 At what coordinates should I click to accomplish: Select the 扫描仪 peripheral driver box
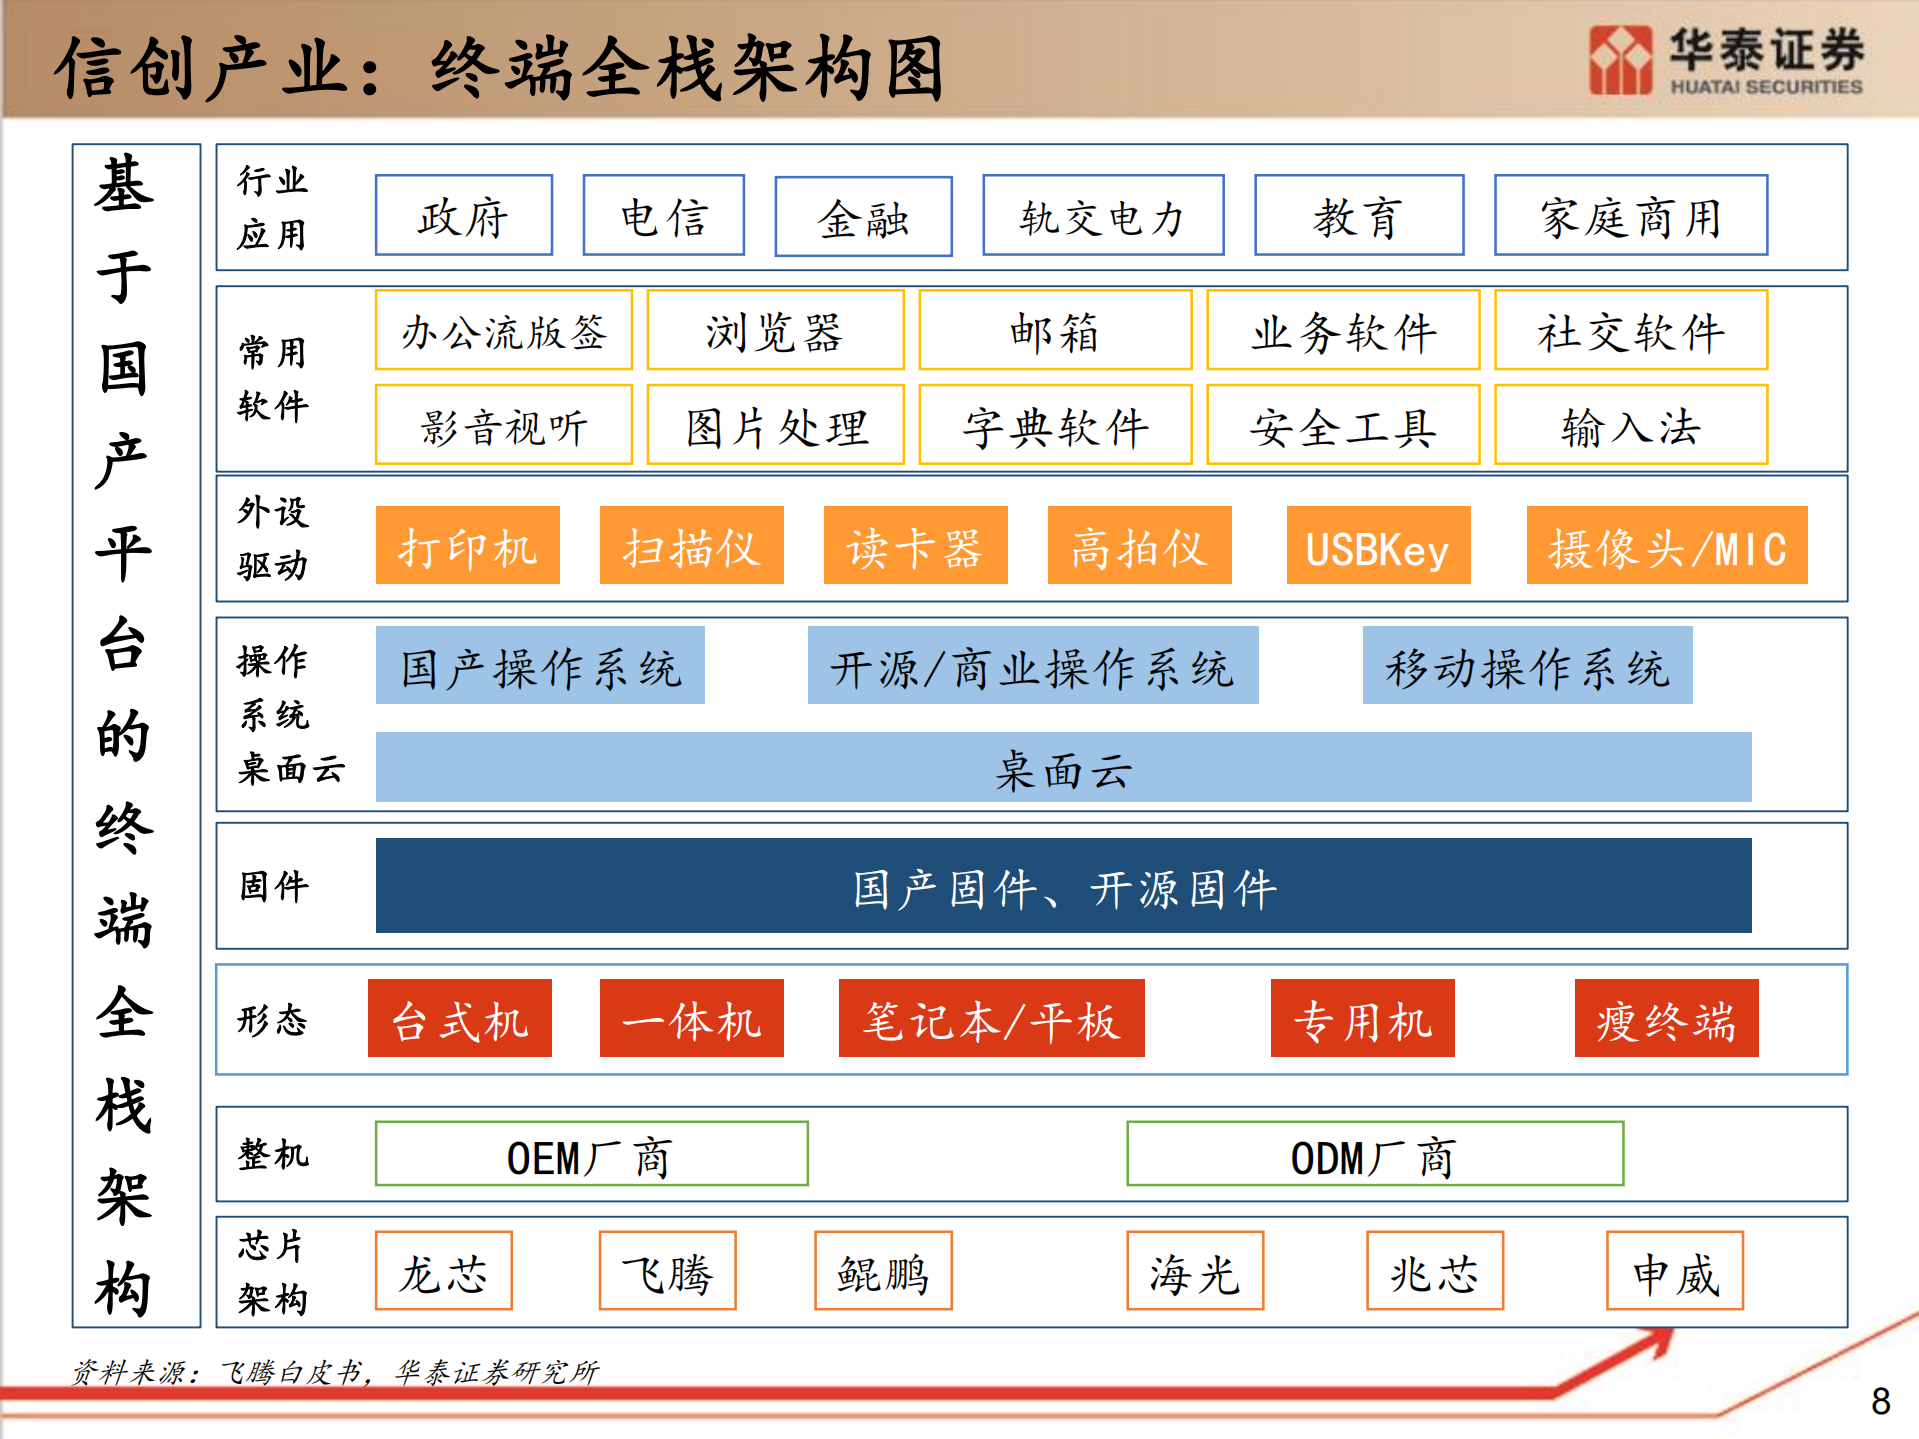(691, 545)
